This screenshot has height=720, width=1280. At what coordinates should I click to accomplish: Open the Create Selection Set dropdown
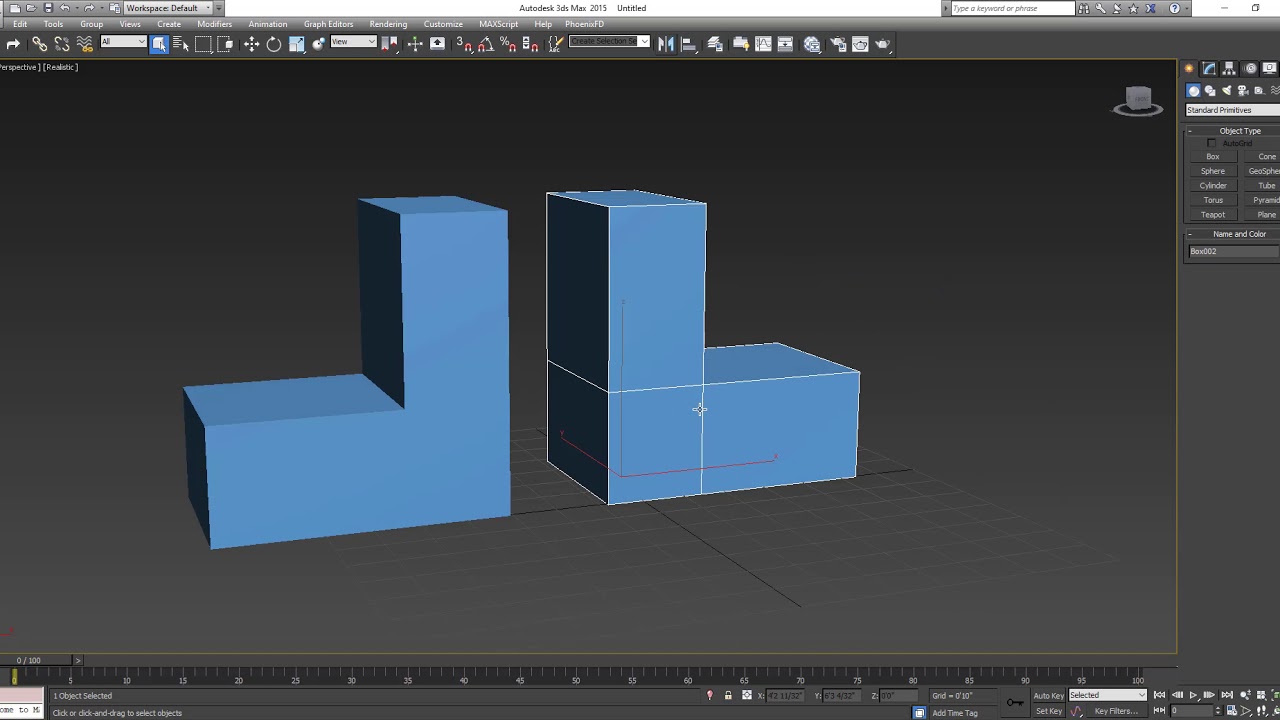click(609, 42)
